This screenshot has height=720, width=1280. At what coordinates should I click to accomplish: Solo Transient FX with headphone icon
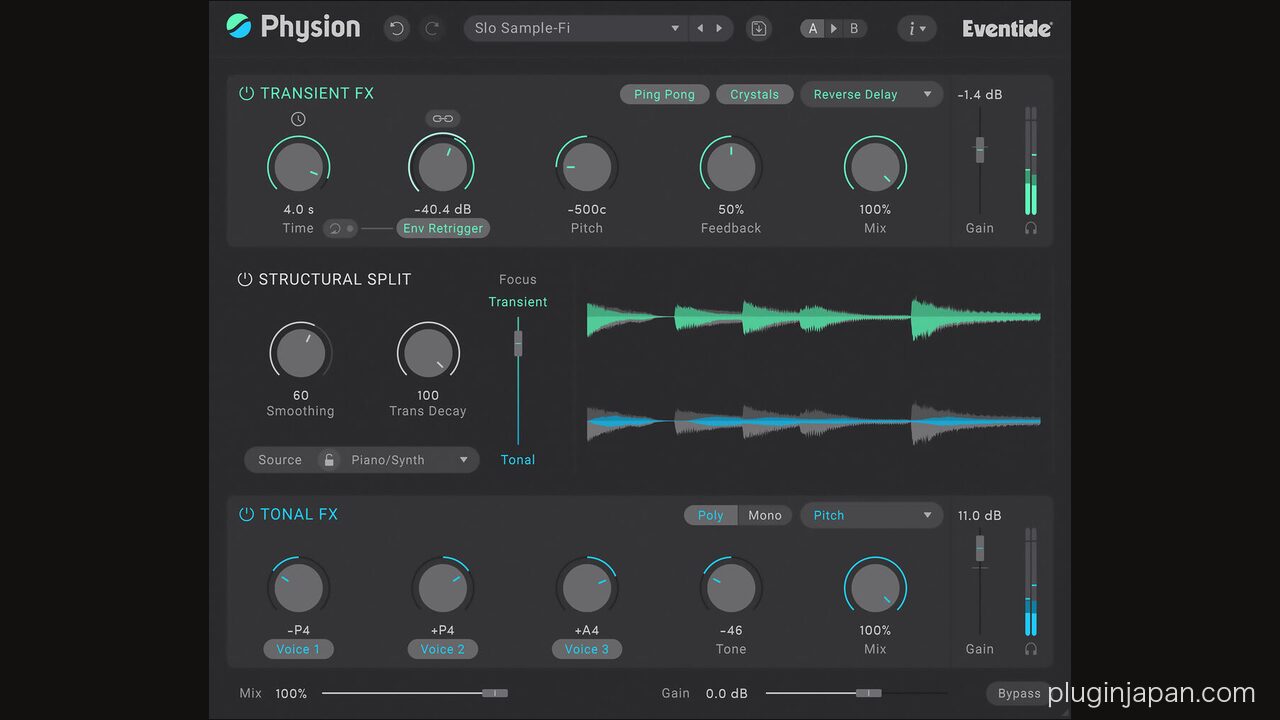point(1031,228)
